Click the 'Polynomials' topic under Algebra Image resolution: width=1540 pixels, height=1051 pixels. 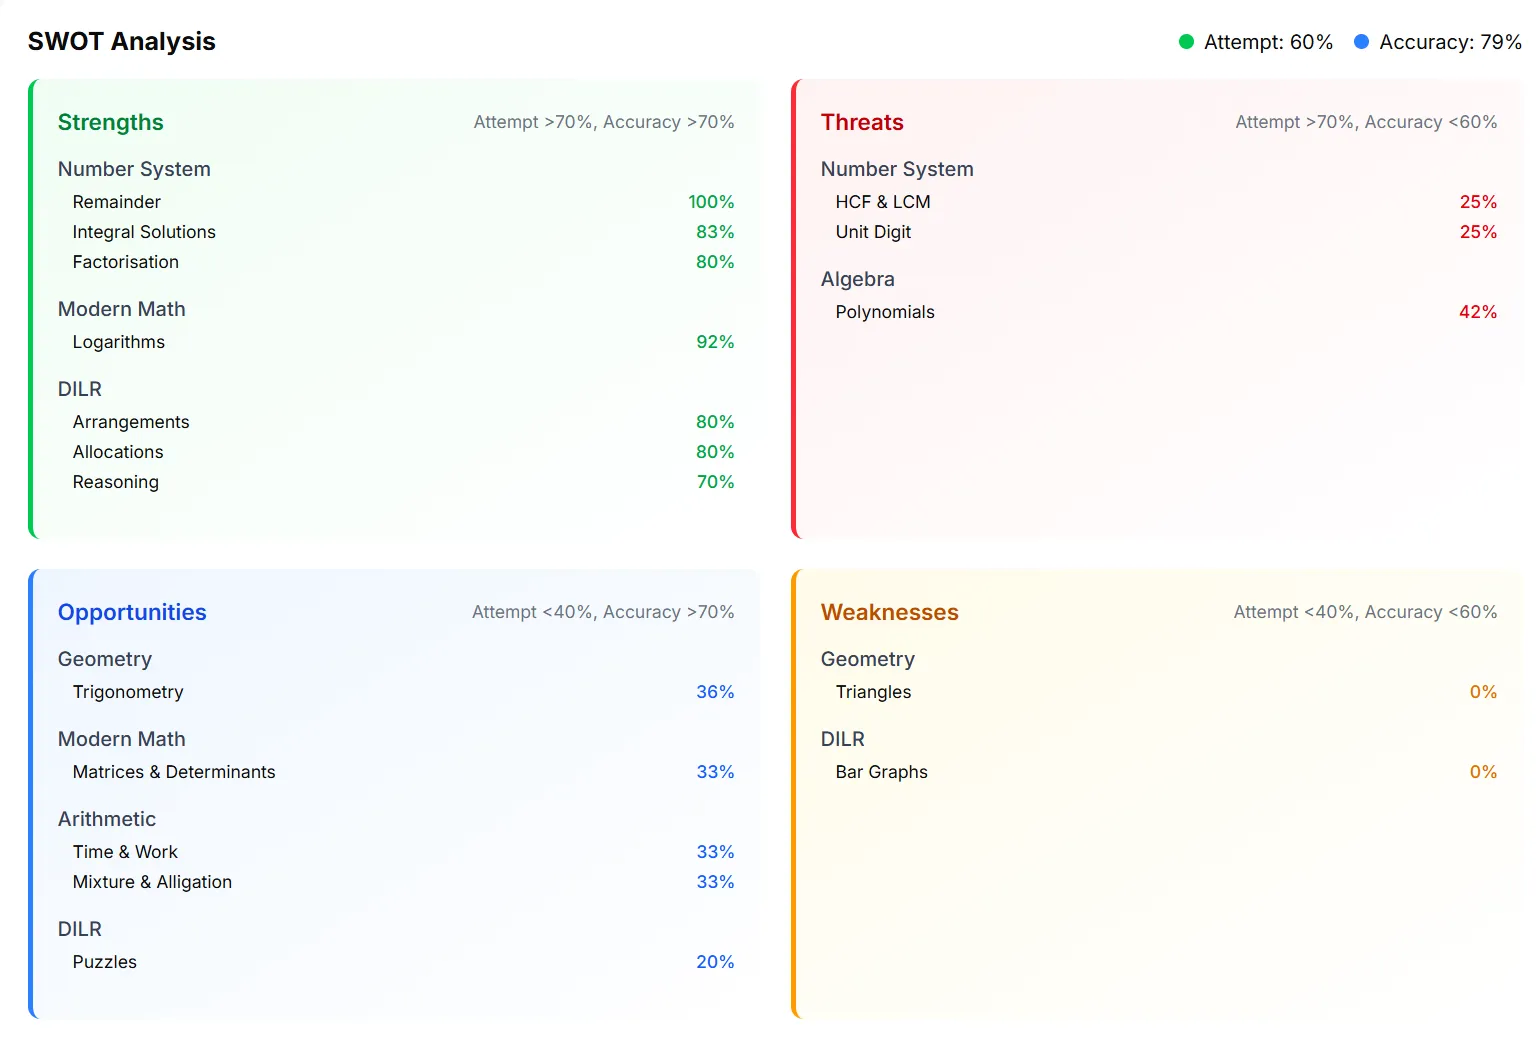pos(885,312)
